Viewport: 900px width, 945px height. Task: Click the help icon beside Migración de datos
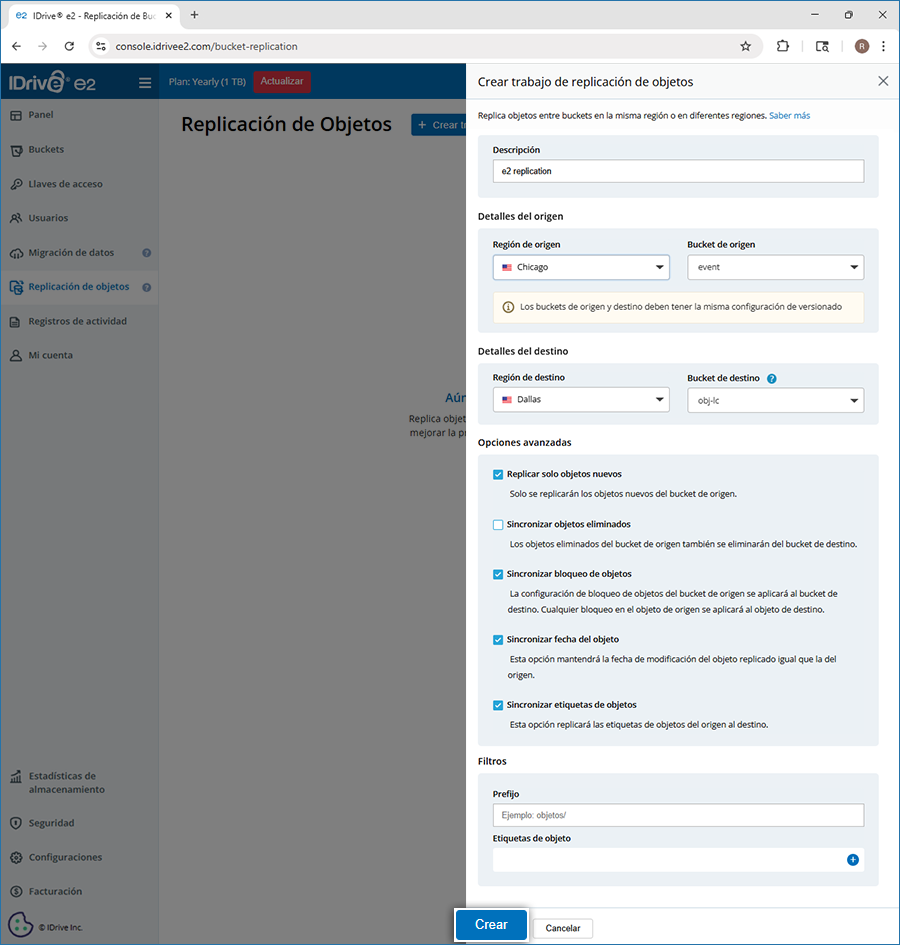click(147, 253)
